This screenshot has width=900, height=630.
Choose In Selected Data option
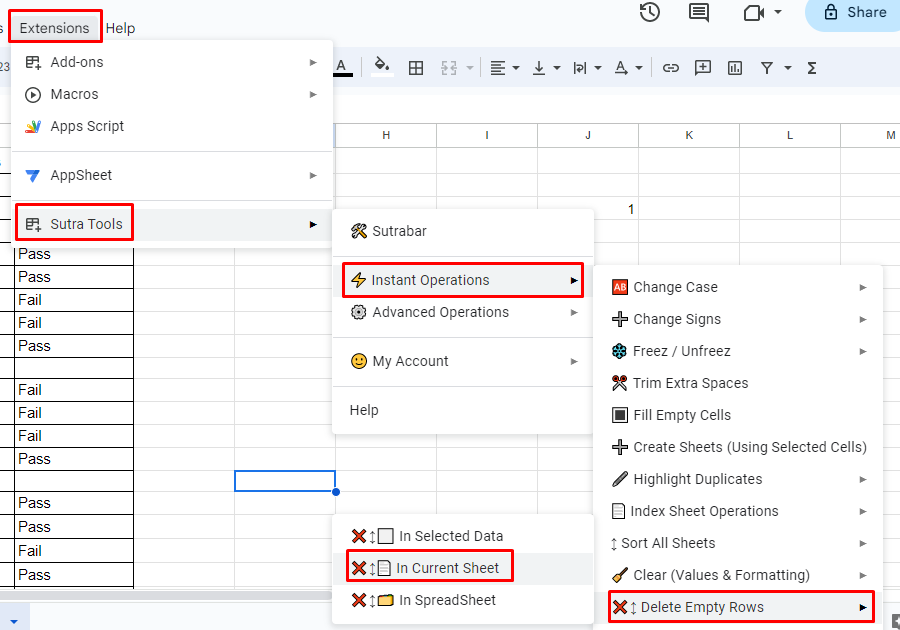click(463, 536)
